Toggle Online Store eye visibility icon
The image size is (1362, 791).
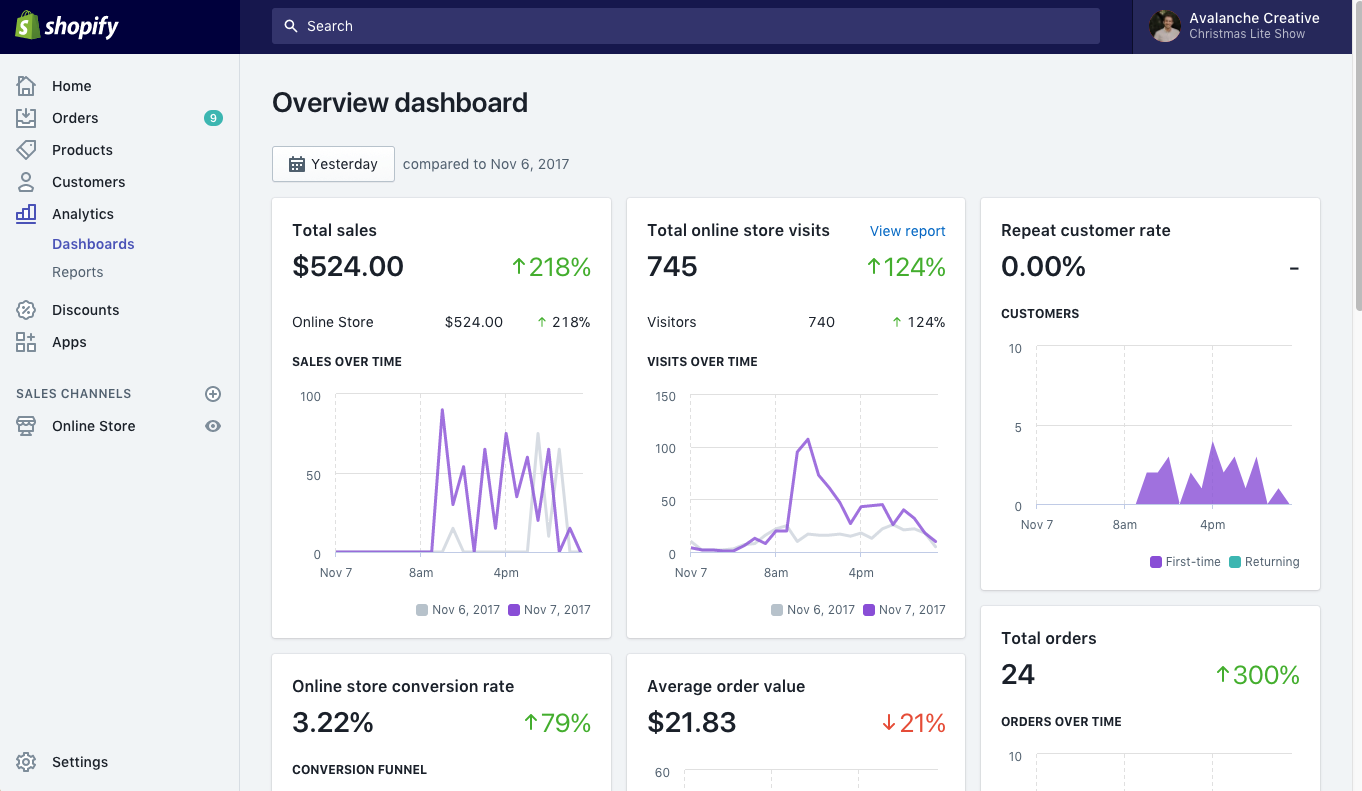click(x=212, y=426)
